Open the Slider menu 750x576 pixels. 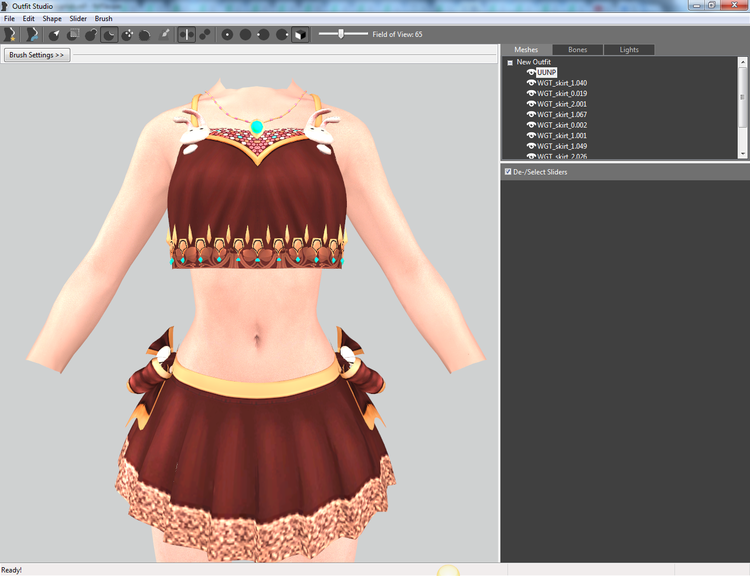pyautogui.click(x=78, y=19)
